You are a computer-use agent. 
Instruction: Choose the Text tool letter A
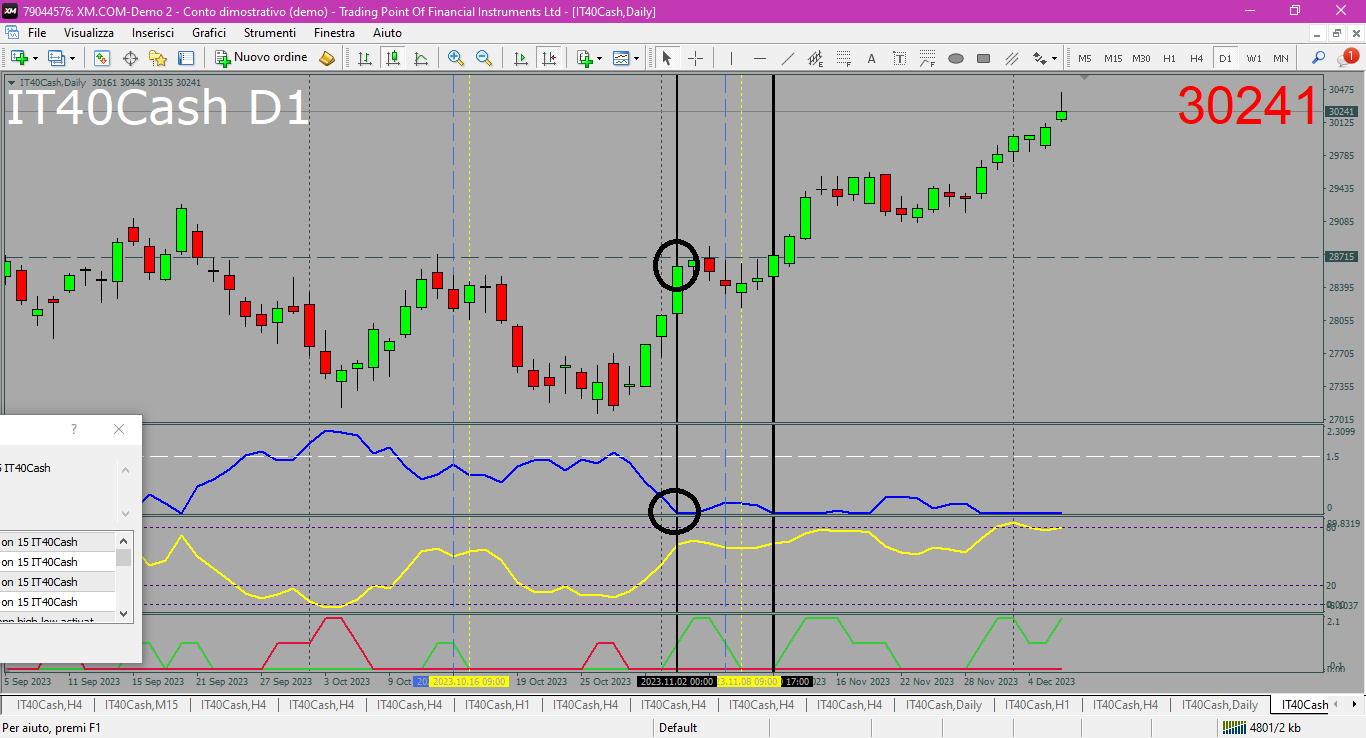[x=871, y=58]
